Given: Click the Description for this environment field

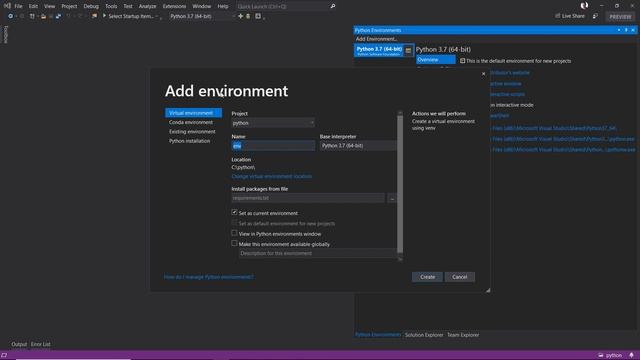Looking at the screenshot, I should point(317,253).
